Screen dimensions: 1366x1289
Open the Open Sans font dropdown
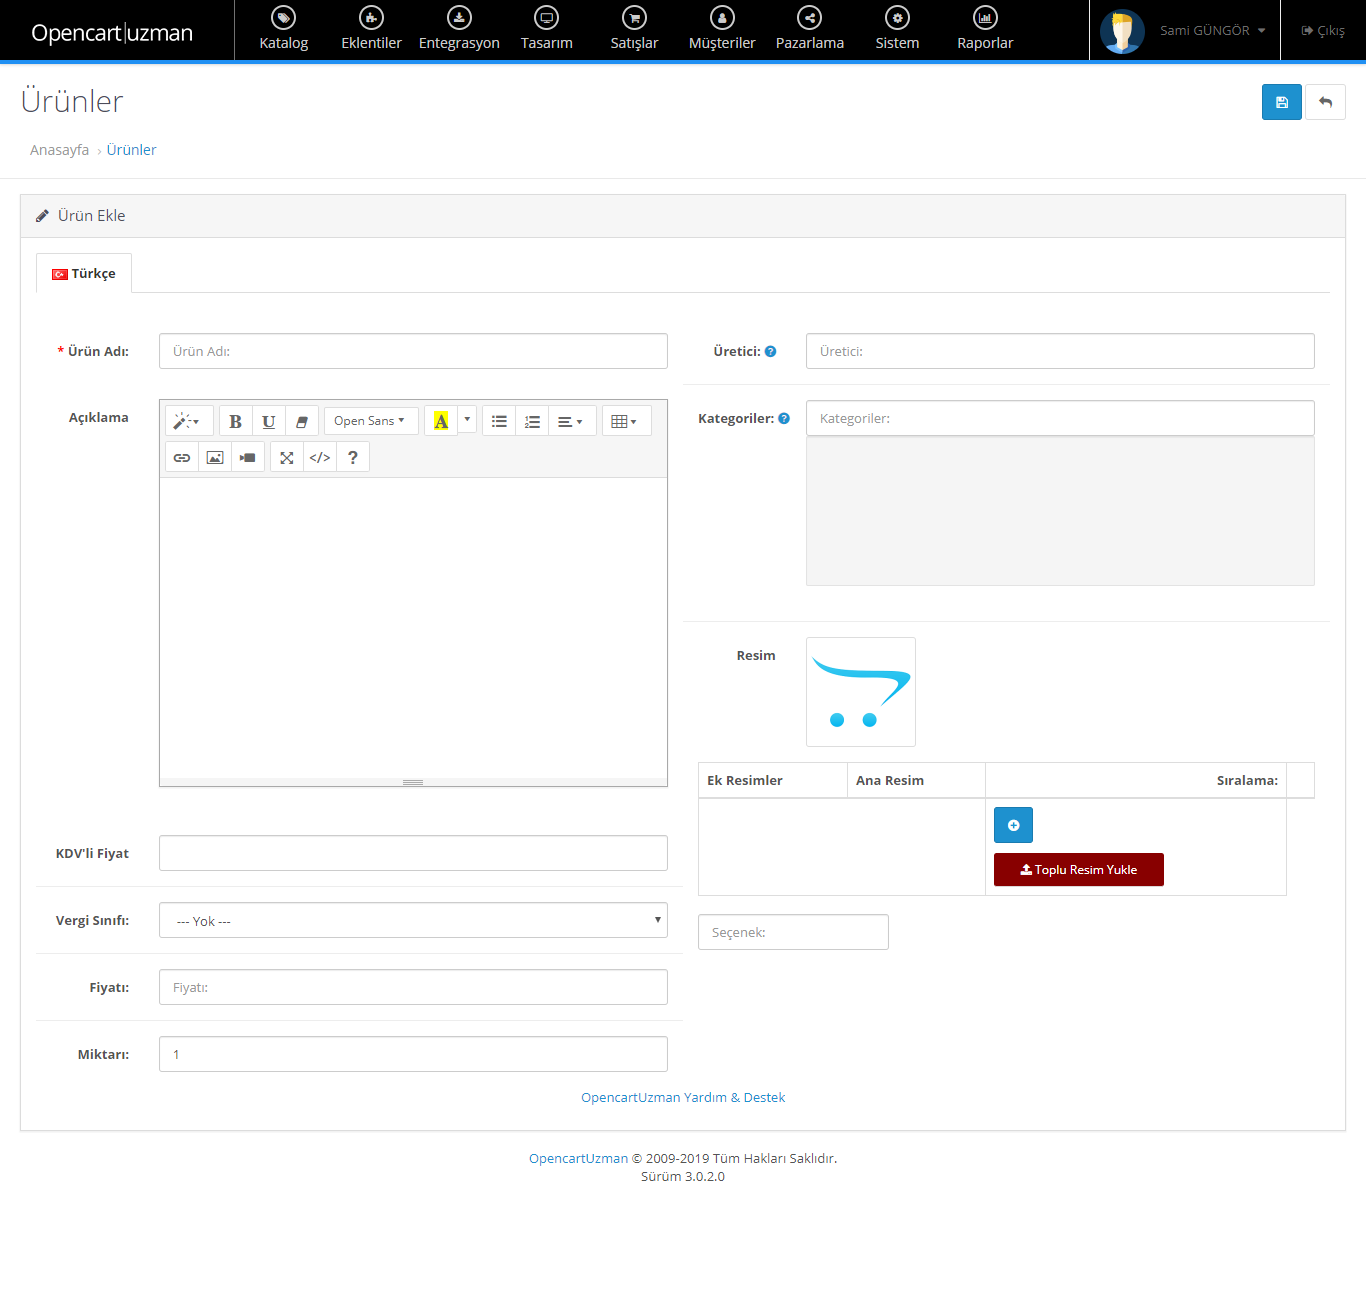[x=370, y=421]
